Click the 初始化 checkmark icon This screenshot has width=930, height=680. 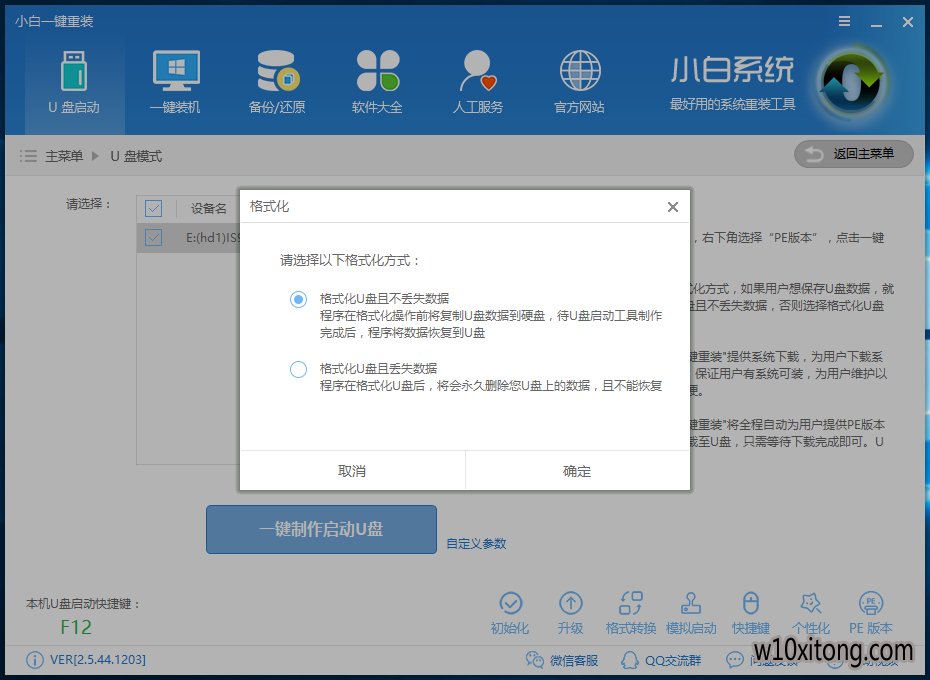(x=510, y=603)
